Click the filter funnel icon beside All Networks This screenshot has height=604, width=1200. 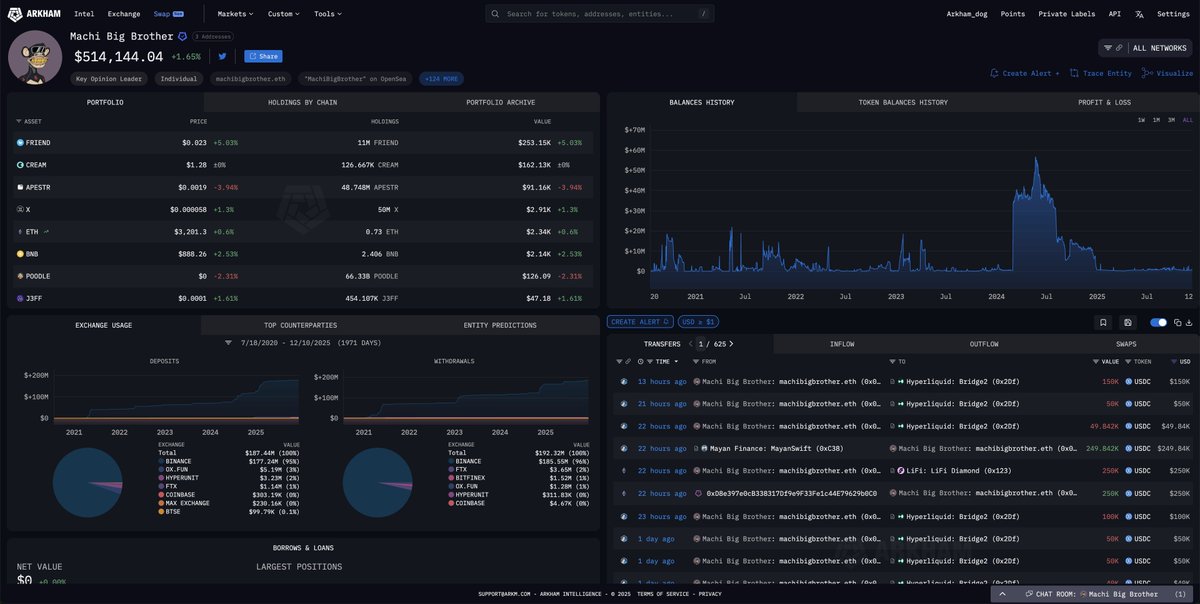[x=1107, y=47]
